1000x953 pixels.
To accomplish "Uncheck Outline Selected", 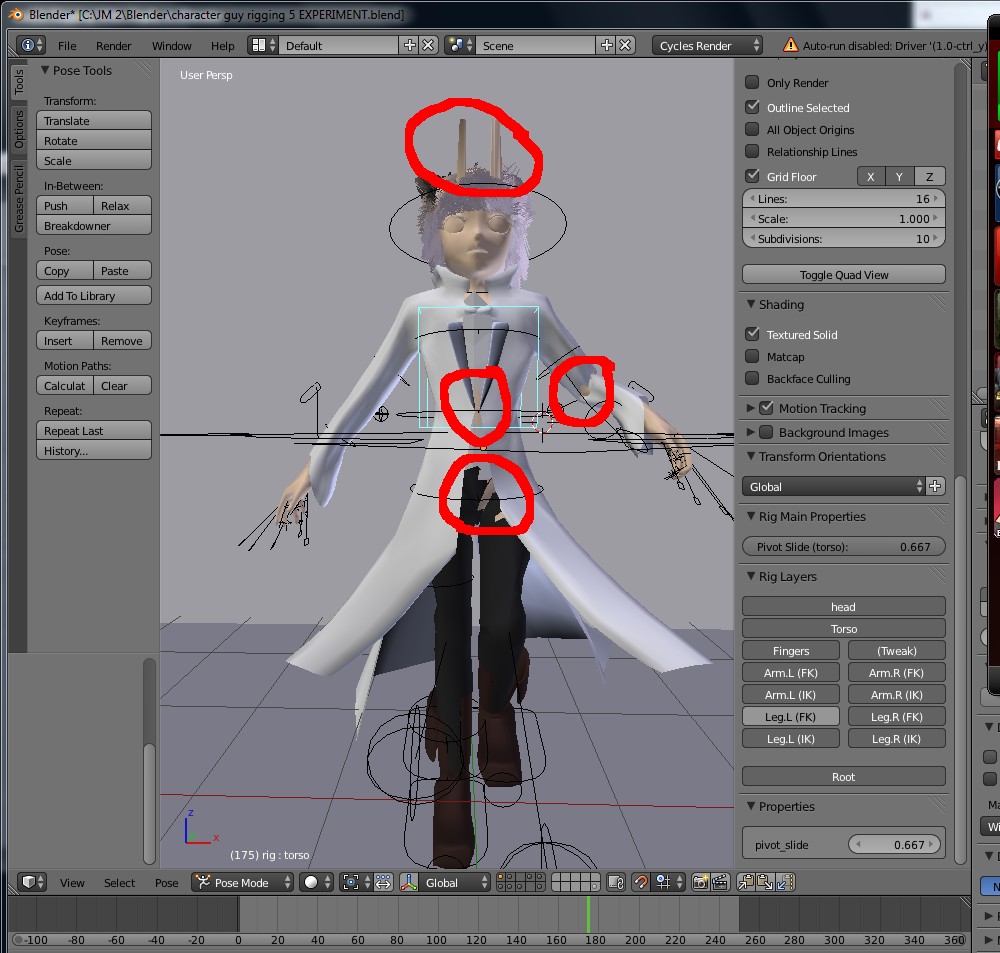I will point(753,107).
